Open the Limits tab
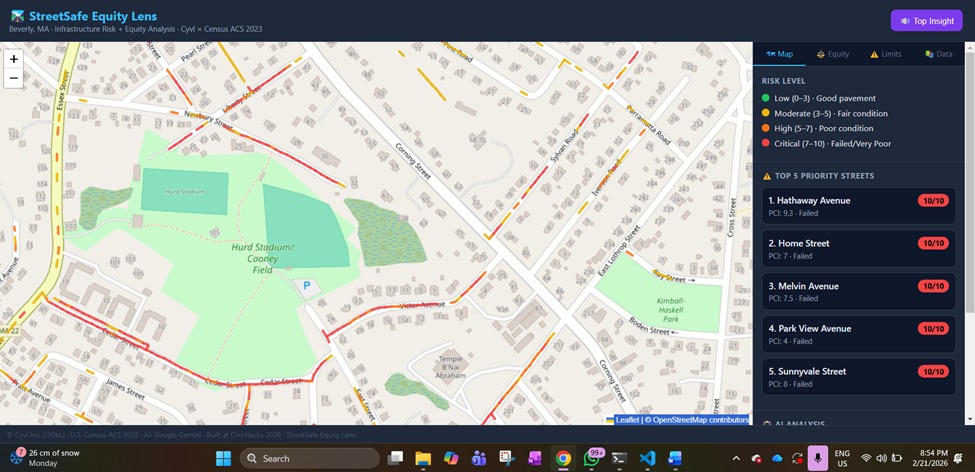The width and height of the screenshot is (975, 472). 885,54
